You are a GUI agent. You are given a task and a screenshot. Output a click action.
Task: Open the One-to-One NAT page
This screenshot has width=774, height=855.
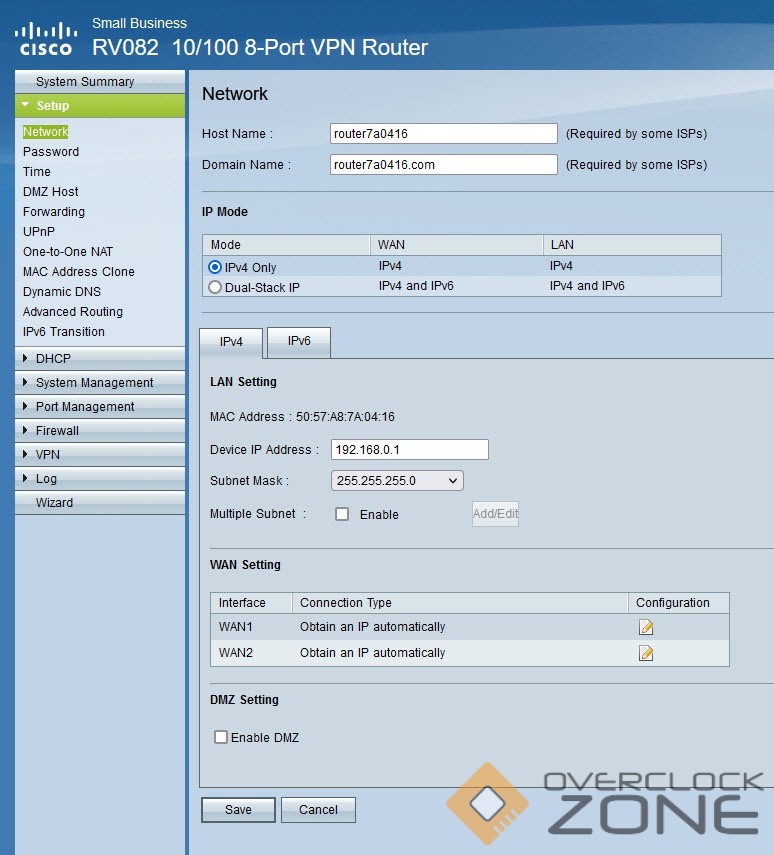pyautogui.click(x=68, y=252)
